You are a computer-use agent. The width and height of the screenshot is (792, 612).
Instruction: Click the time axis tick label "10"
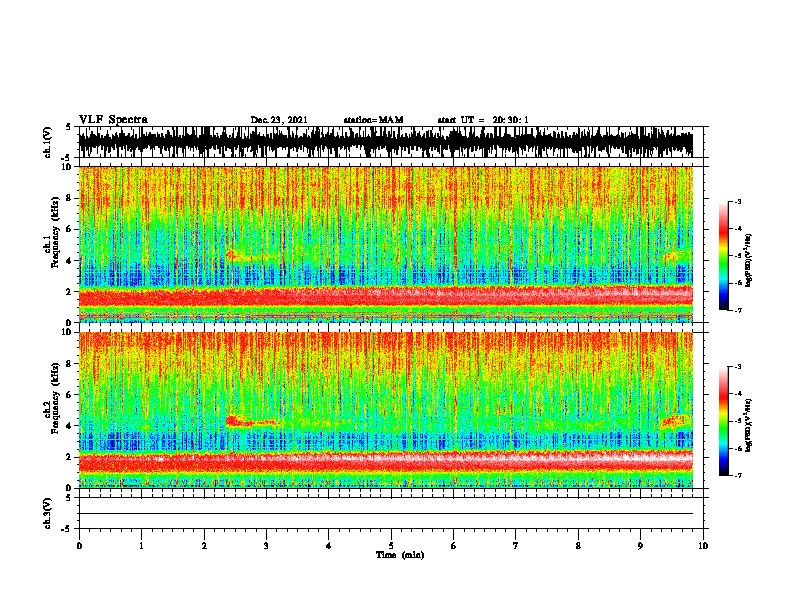703,546
